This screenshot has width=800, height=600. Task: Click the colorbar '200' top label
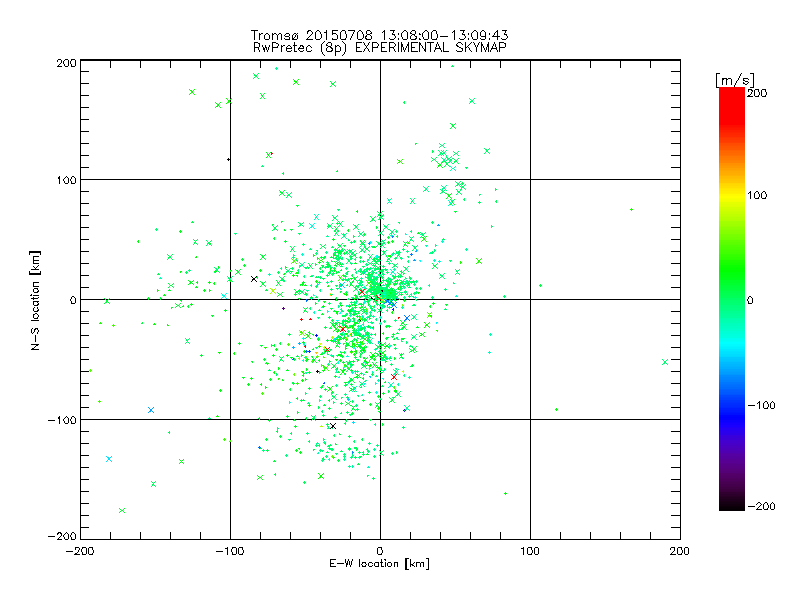757,93
